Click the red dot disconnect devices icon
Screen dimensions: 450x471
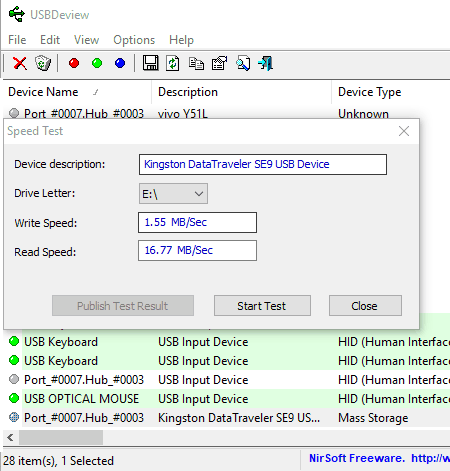tap(74, 63)
